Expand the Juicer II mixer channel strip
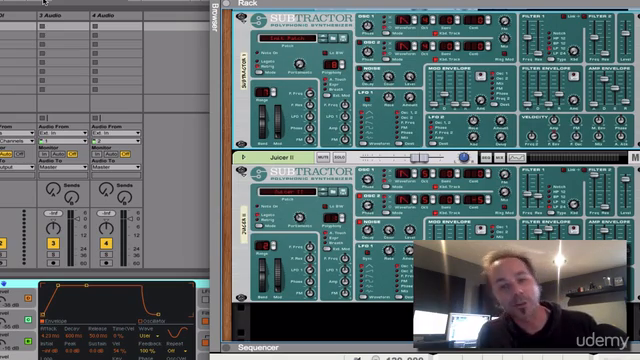The width and height of the screenshot is (640, 360). tap(244, 157)
